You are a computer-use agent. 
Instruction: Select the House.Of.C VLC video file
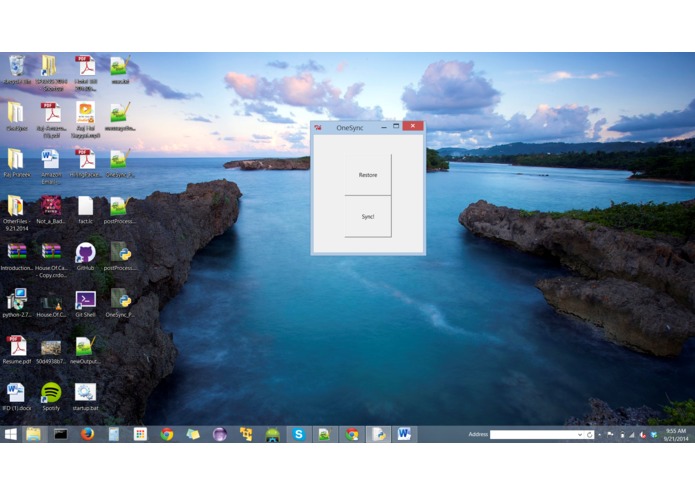[51, 303]
